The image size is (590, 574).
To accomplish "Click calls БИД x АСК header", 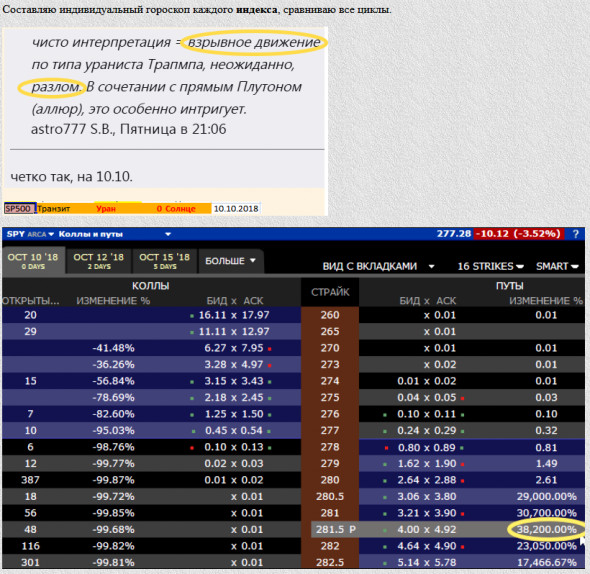I will click(x=235, y=301).
